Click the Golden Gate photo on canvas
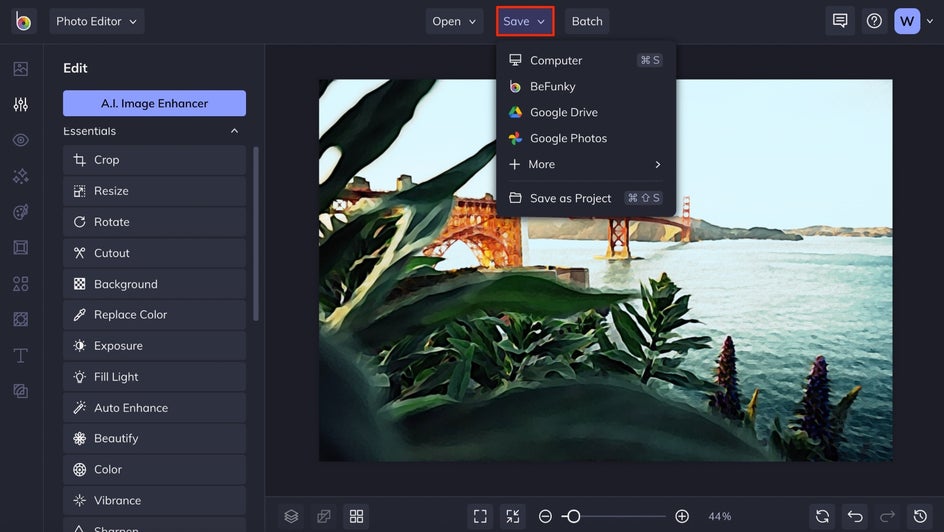The image size is (944, 532). point(605,270)
